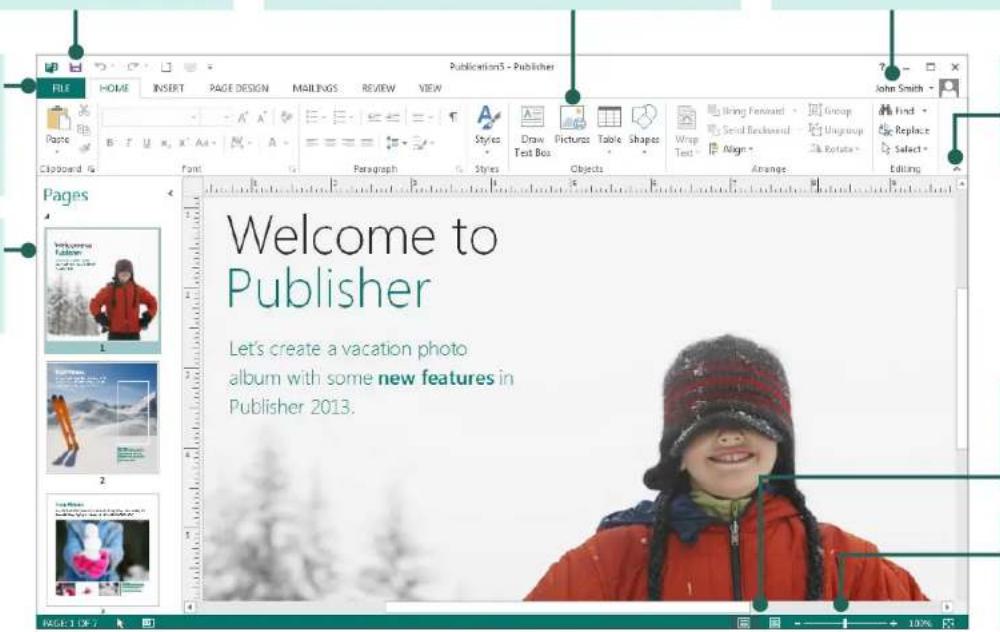
Task: Open the Styles gallery button
Action: coord(487,129)
